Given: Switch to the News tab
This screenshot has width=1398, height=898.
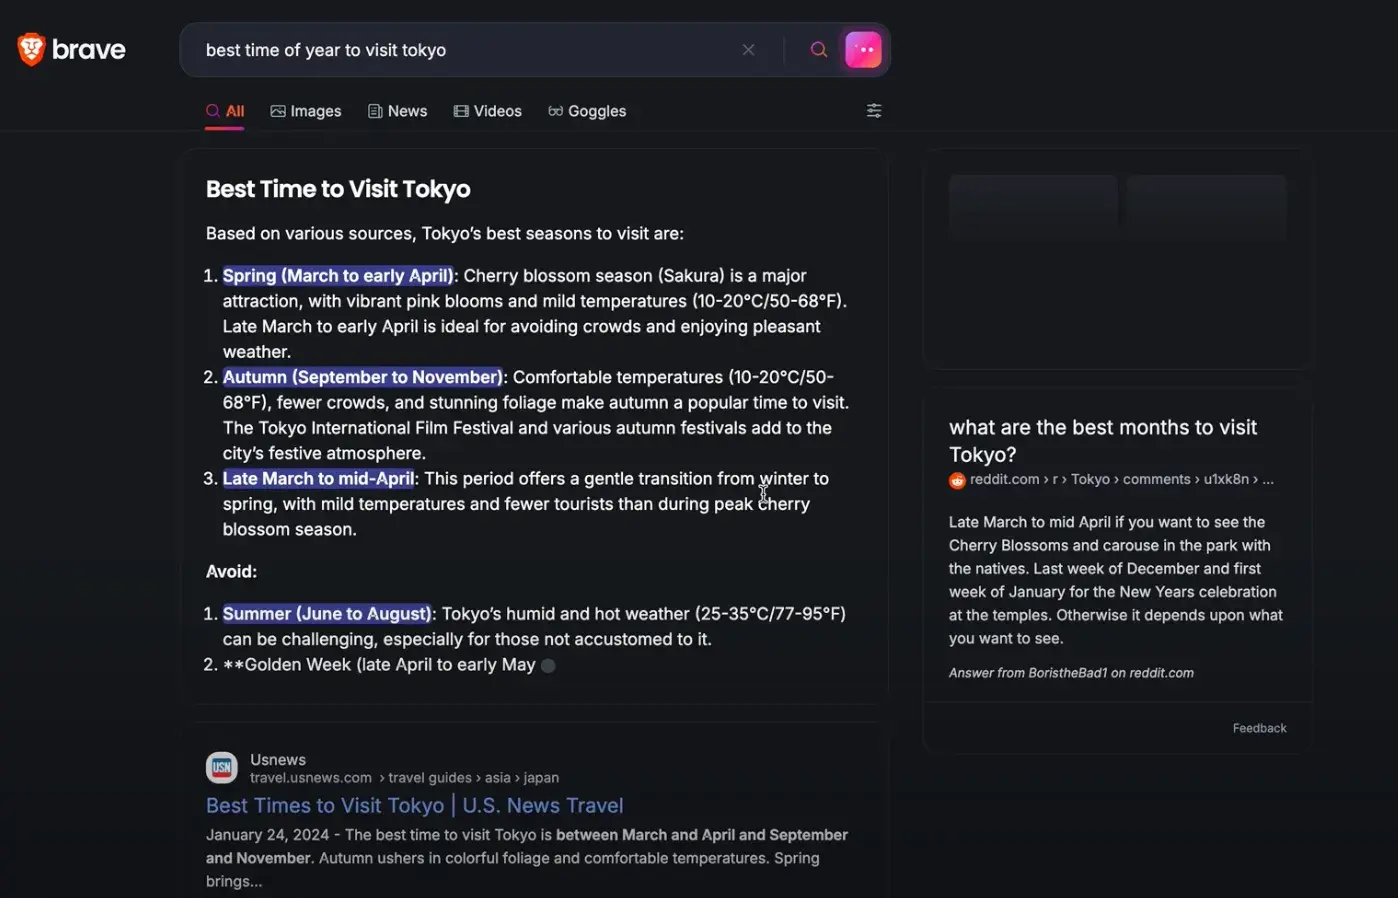Looking at the screenshot, I should (397, 111).
